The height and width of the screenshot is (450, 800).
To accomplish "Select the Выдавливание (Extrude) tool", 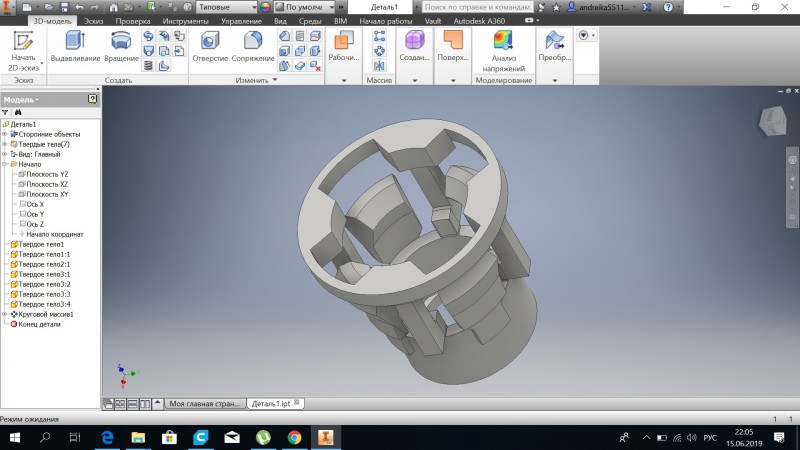I will (75, 46).
